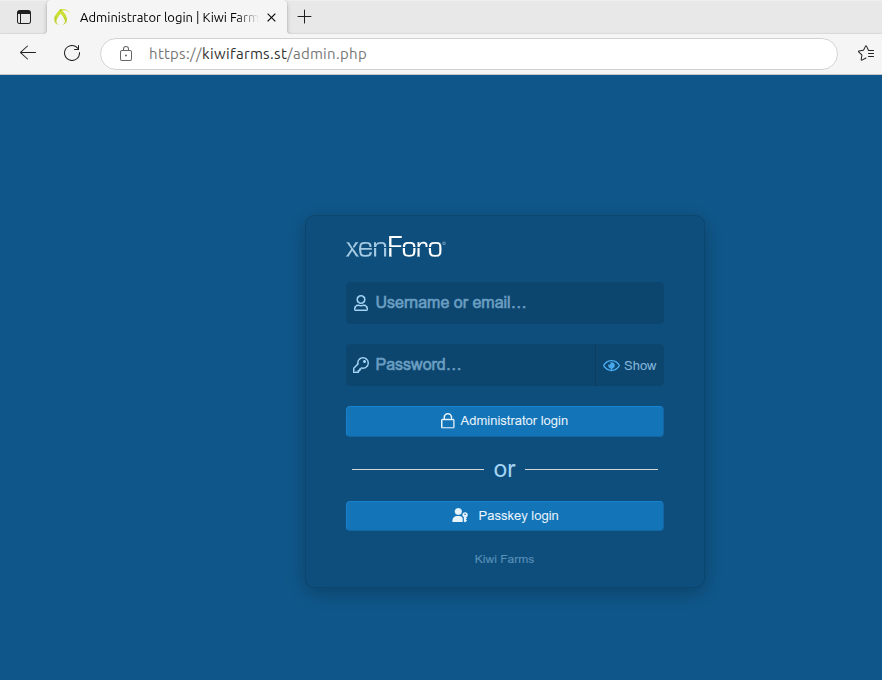Click the passkey user-key icon
Screen dimensions: 882x680
460,516
